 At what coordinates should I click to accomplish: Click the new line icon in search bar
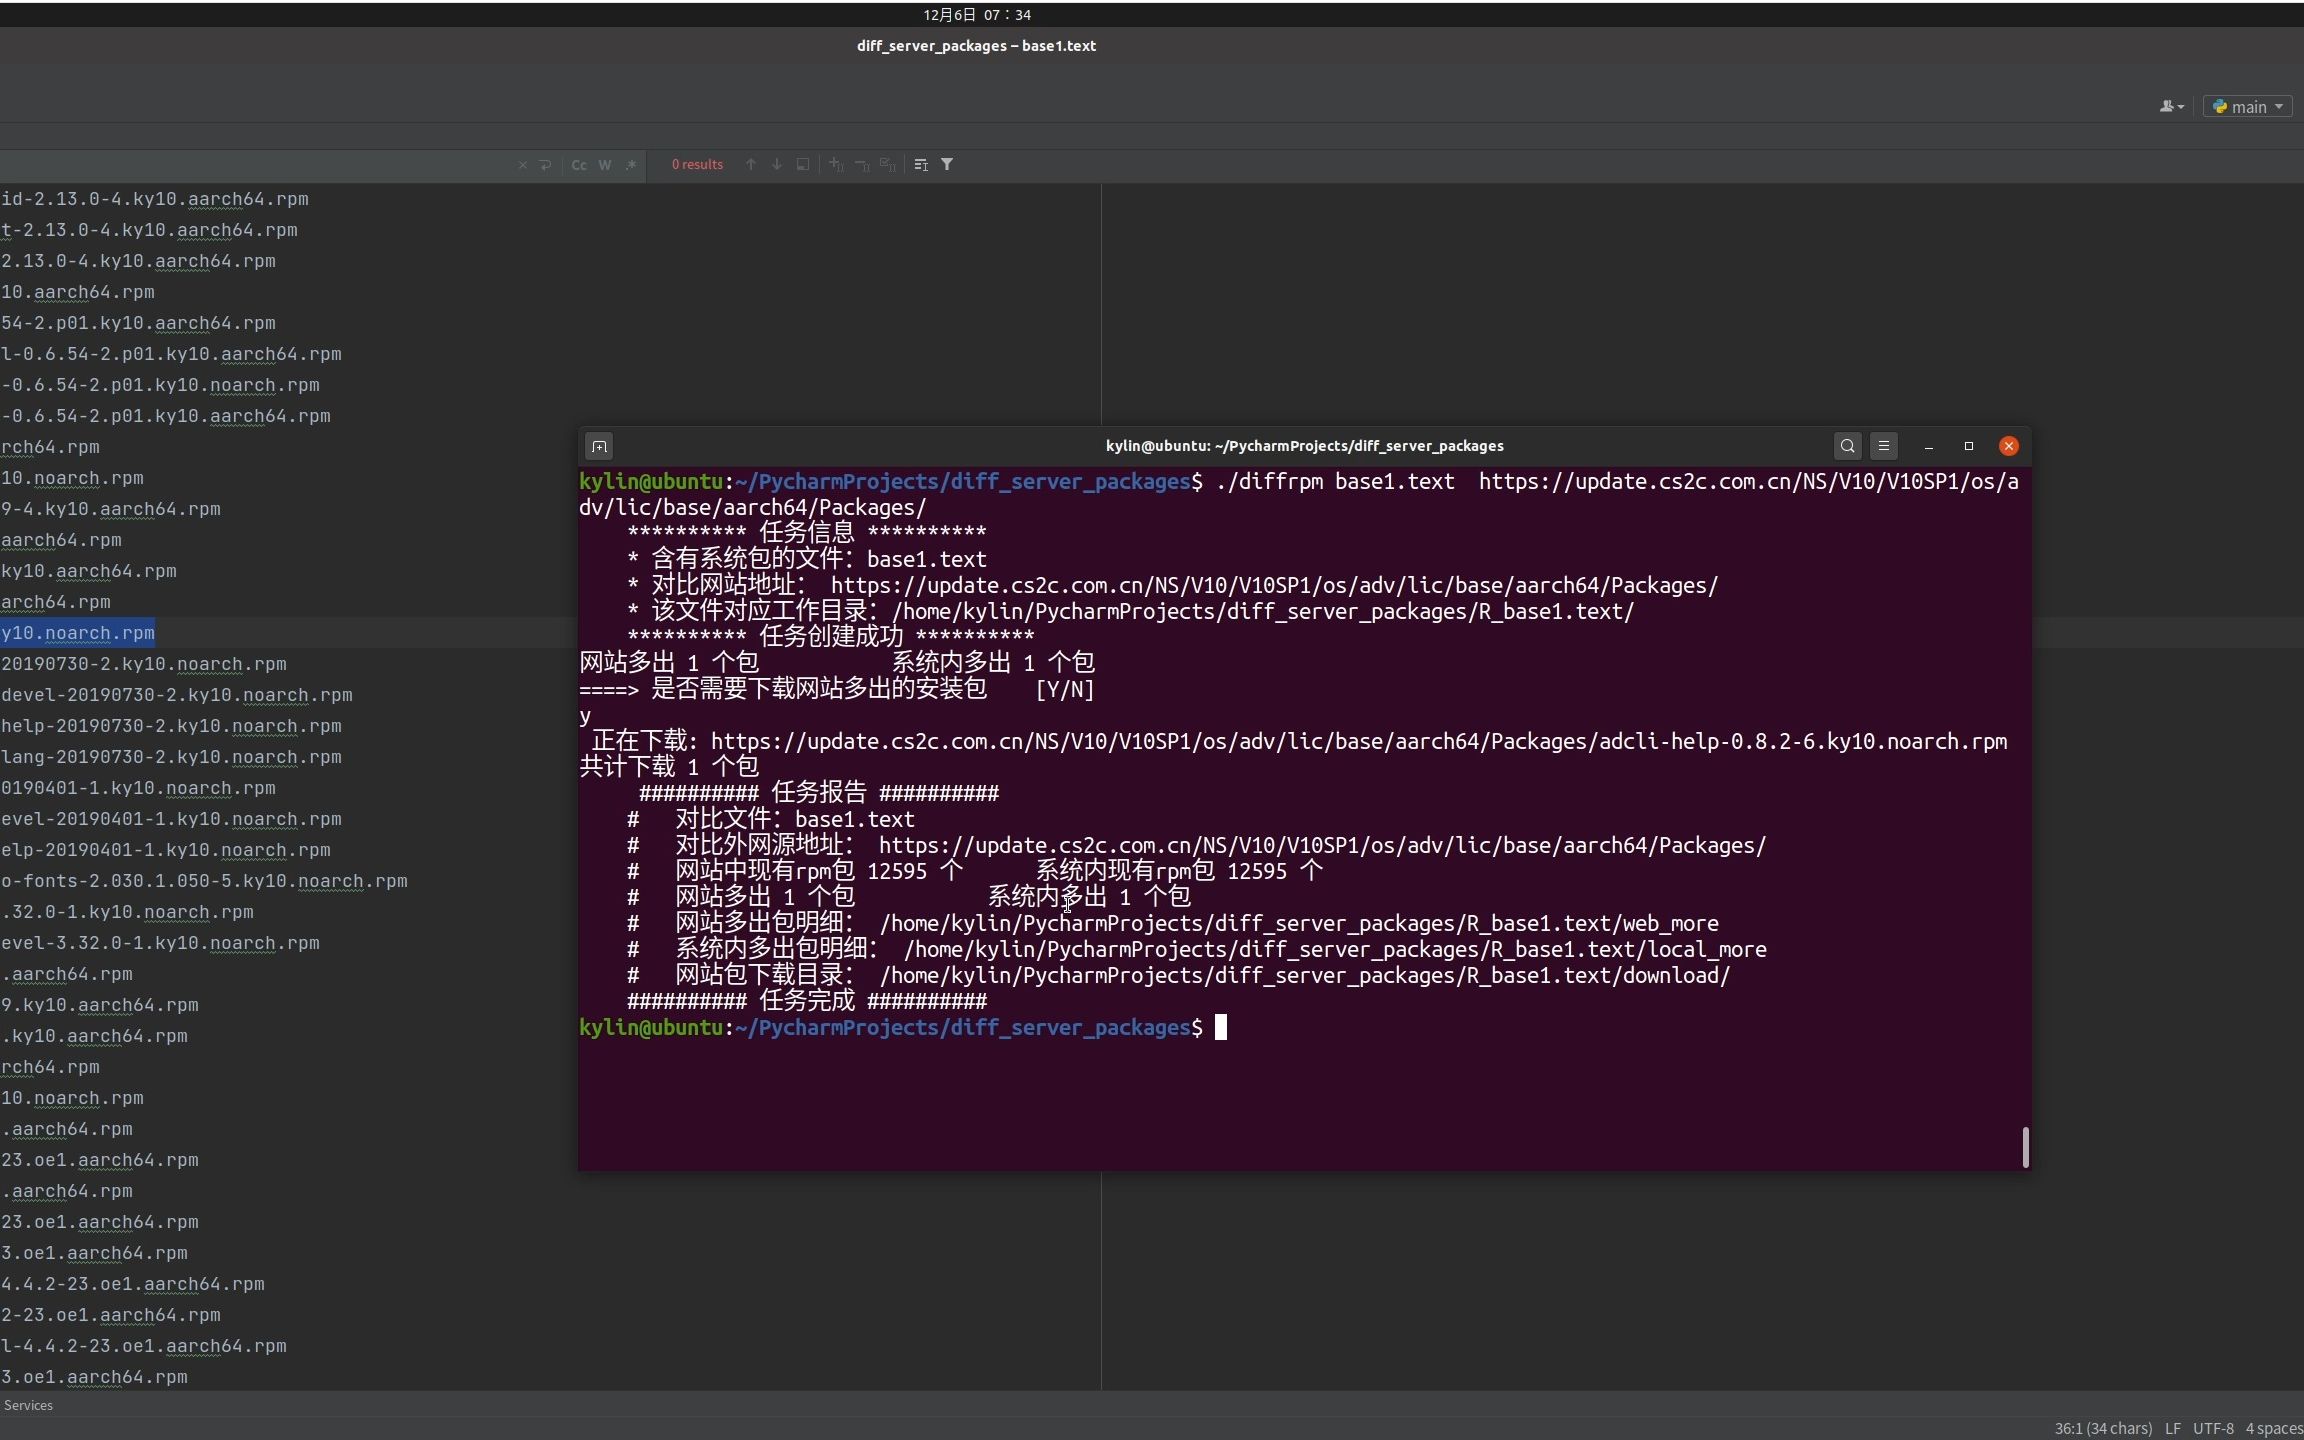point(545,165)
